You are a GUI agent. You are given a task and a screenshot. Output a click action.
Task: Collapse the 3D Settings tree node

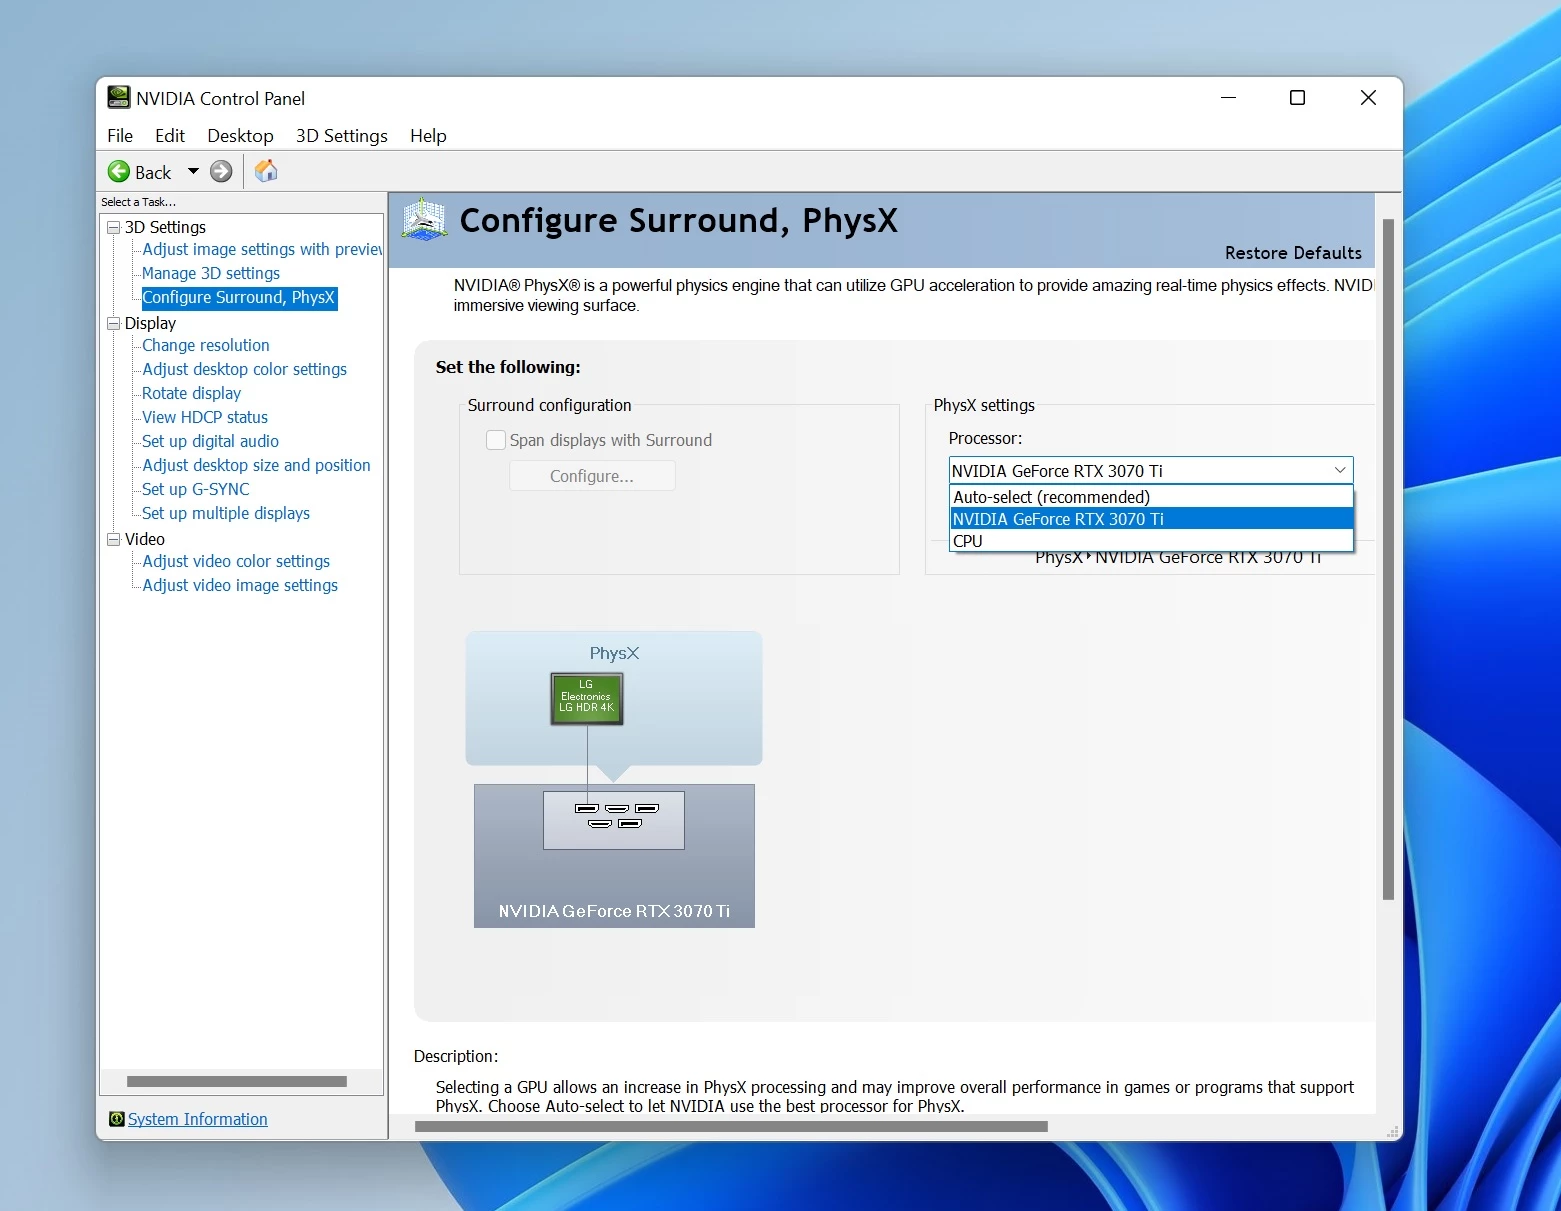click(113, 228)
